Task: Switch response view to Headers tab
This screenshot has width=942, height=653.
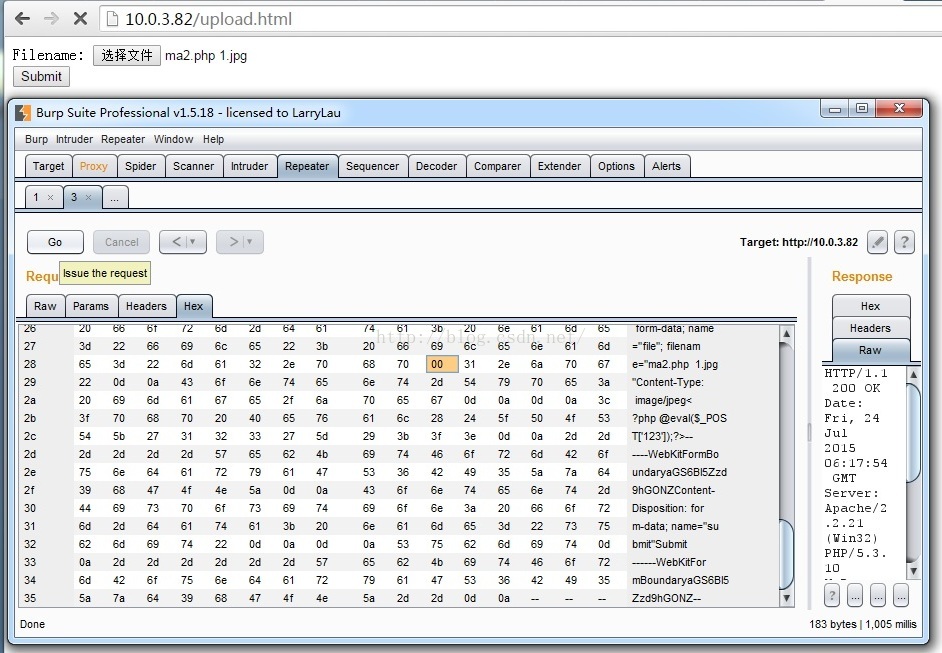Action: coord(871,328)
